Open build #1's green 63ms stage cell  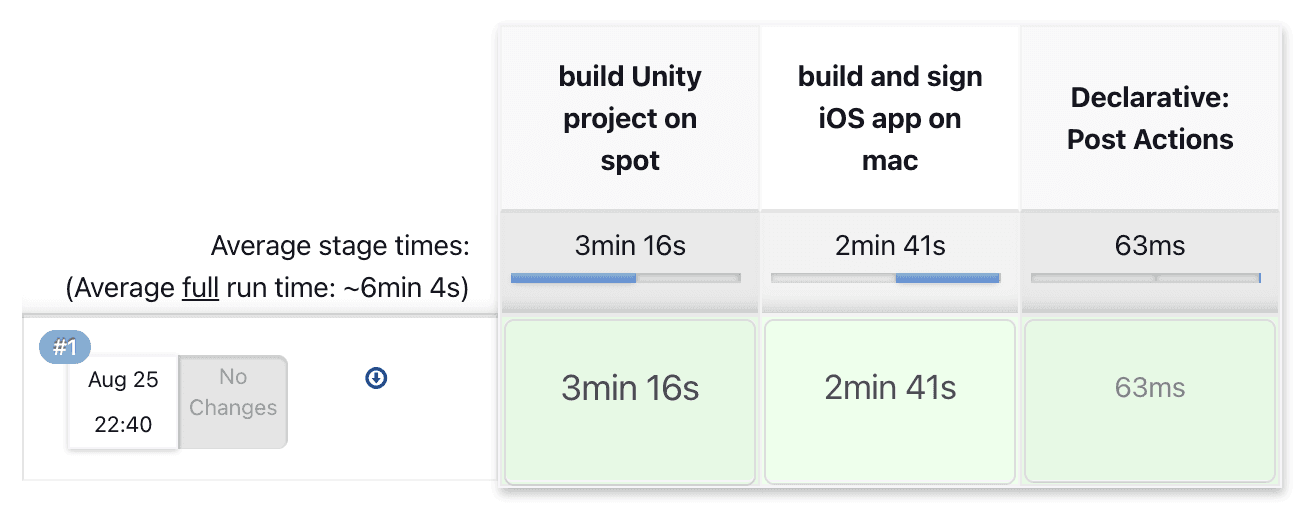coord(1150,401)
